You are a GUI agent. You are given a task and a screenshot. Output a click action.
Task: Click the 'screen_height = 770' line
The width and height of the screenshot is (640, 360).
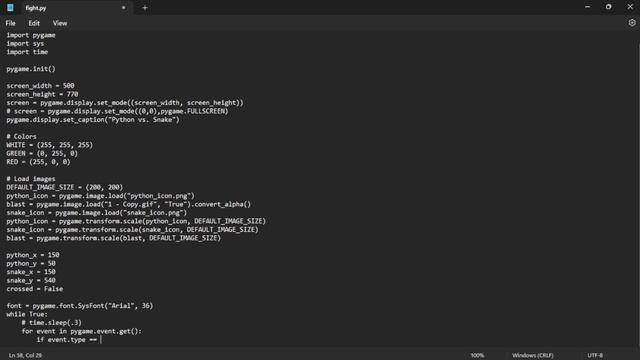[x=42, y=94]
